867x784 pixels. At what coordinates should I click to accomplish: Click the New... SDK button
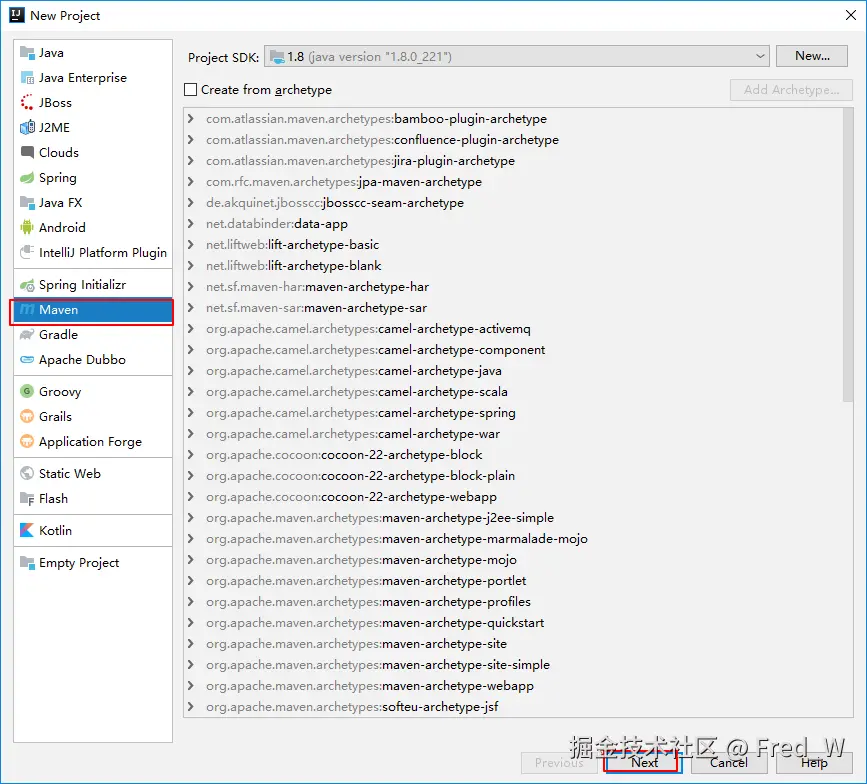pyautogui.click(x=812, y=56)
